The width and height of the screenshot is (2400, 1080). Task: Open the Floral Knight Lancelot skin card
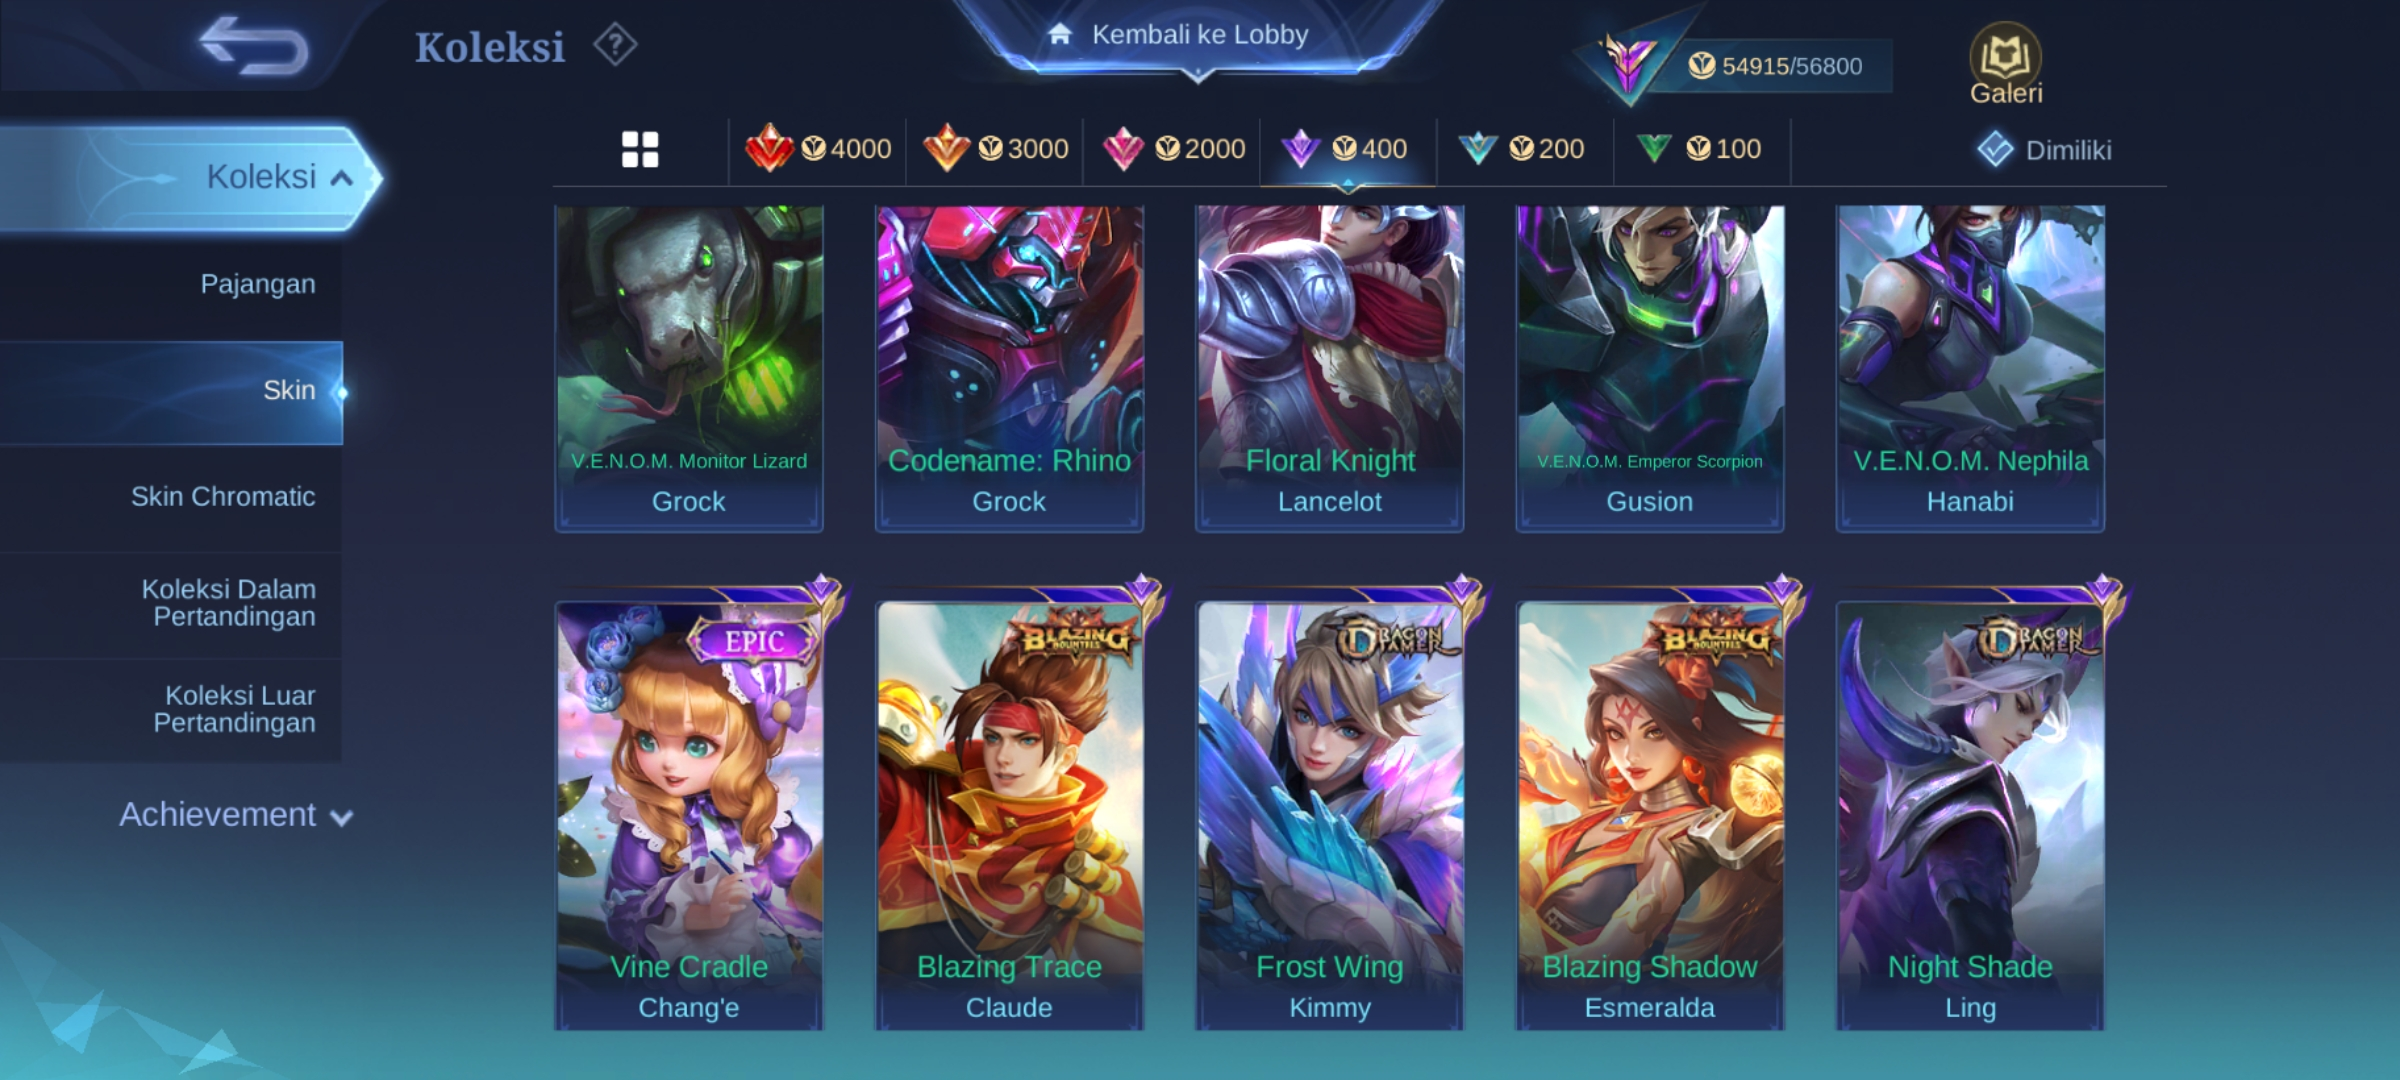click(x=1330, y=368)
